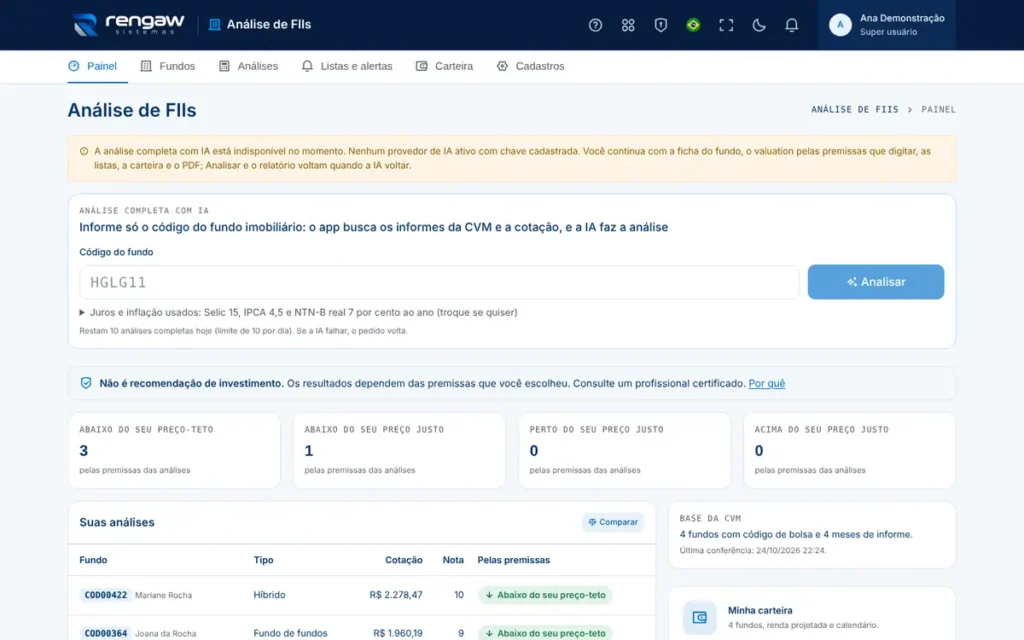Click PAINEL breadcrumb item
The image size is (1024, 640).
pos(938,110)
